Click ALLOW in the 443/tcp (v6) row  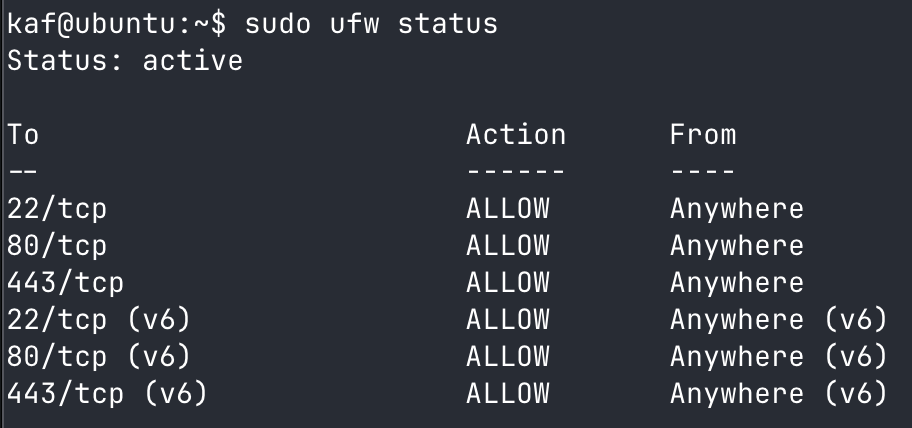click(x=507, y=393)
